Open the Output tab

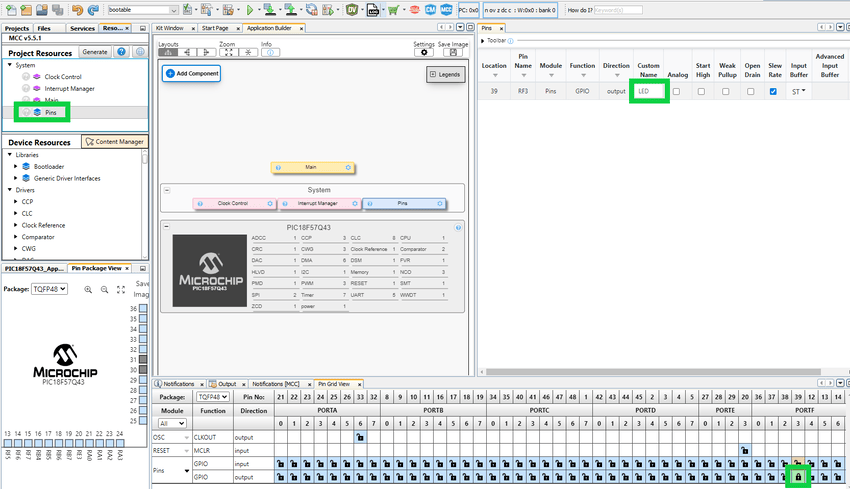tap(227, 384)
